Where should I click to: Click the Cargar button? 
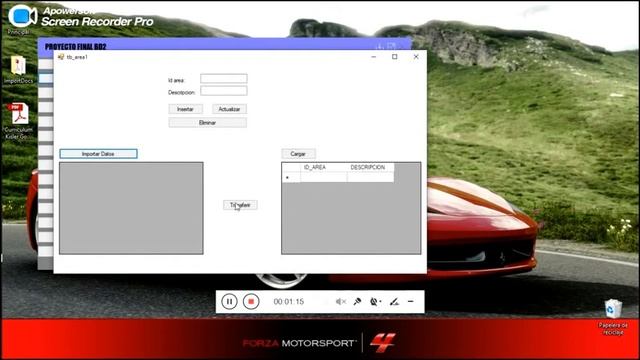pos(298,154)
